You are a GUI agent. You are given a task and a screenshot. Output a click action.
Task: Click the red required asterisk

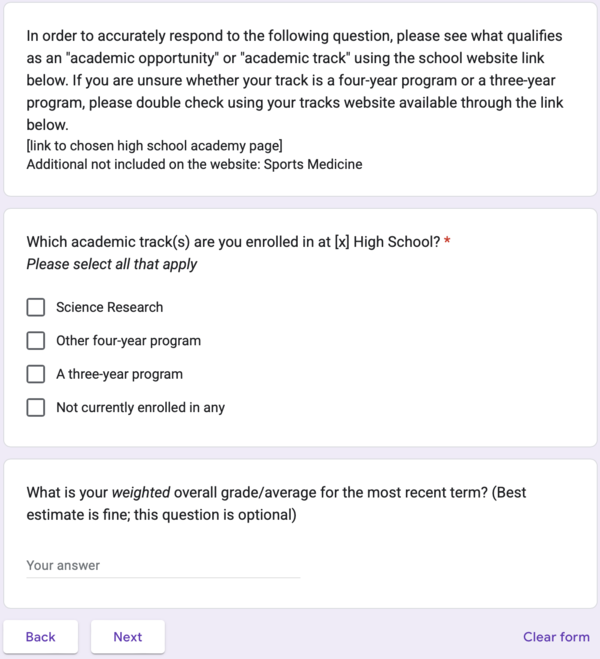pos(447,242)
